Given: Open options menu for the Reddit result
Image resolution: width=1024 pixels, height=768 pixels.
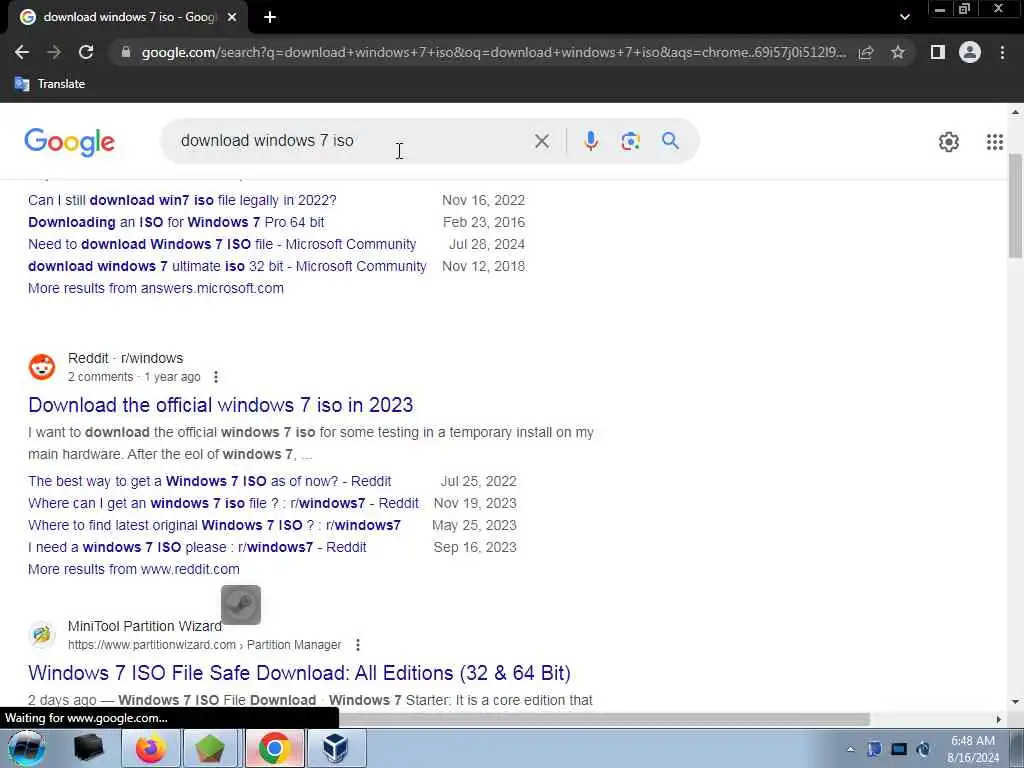Looking at the screenshot, I should pyautogui.click(x=216, y=377).
